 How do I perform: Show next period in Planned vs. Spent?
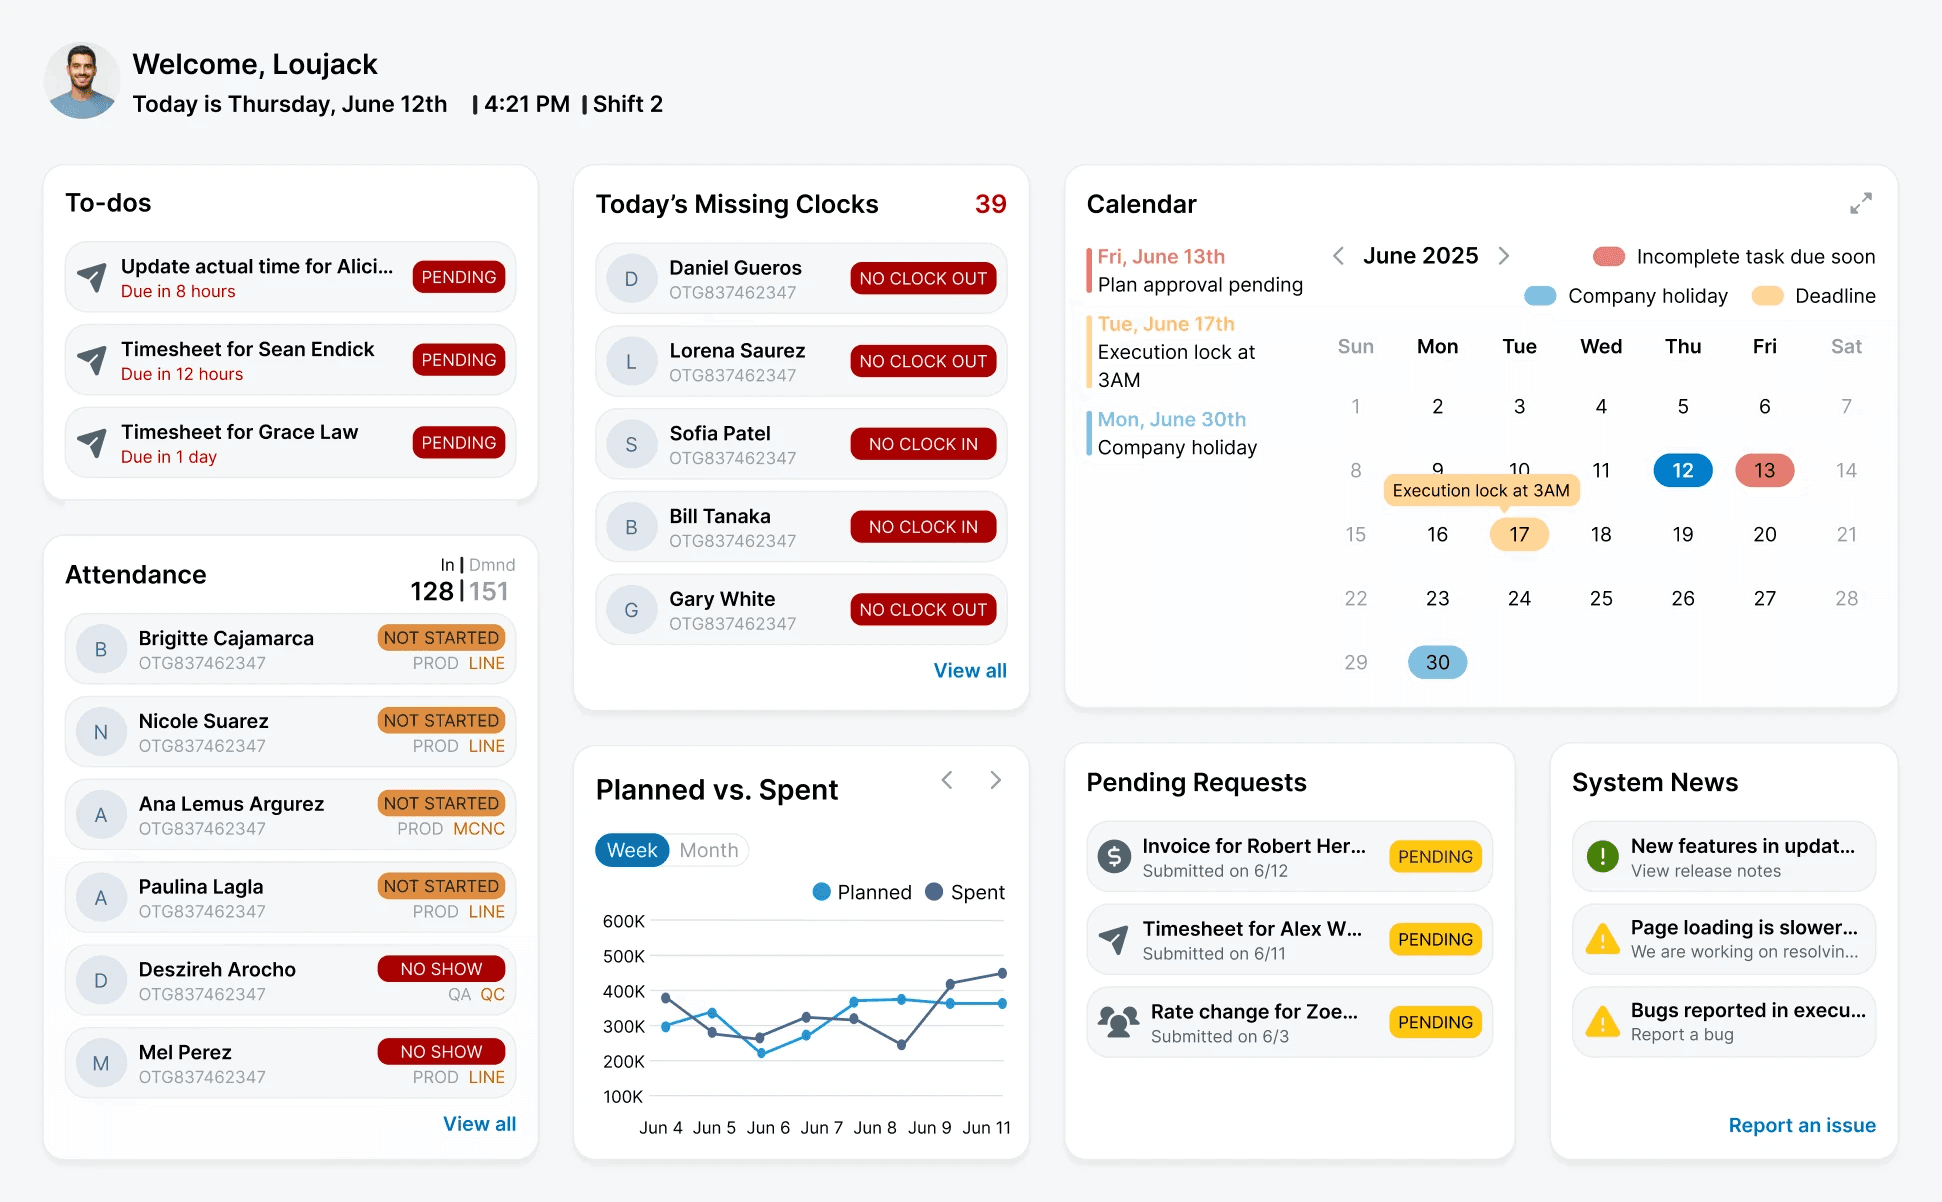click(x=995, y=780)
